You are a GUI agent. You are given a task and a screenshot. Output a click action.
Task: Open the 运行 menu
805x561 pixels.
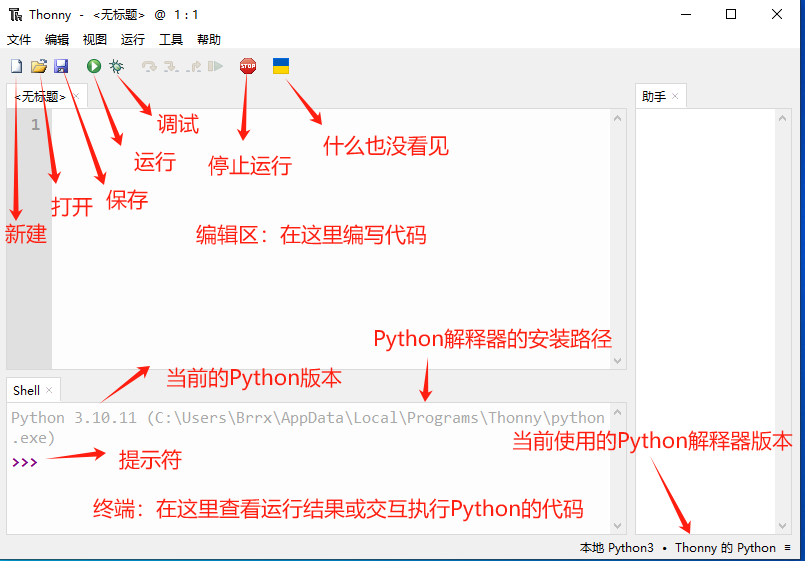[x=132, y=40]
